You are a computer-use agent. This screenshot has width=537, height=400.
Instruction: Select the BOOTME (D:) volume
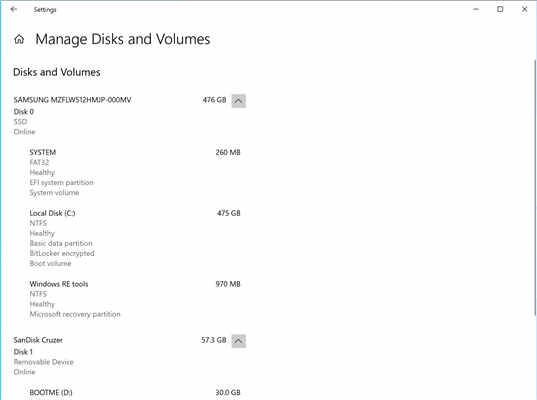135,392
